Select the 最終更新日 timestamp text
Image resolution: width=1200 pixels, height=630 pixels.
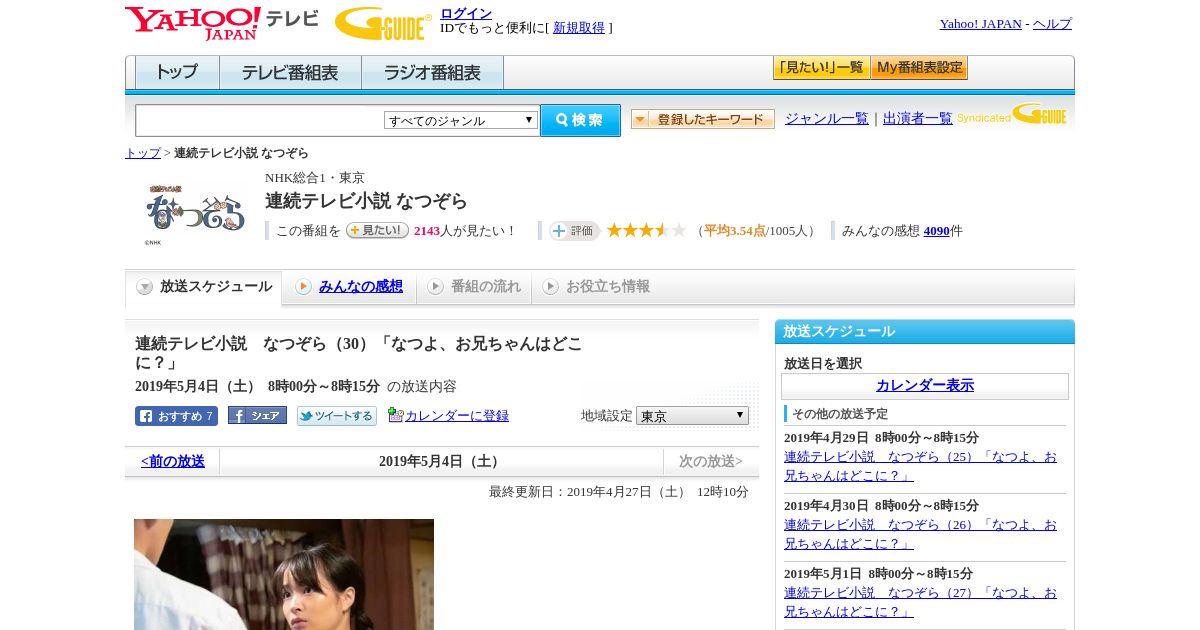619,492
